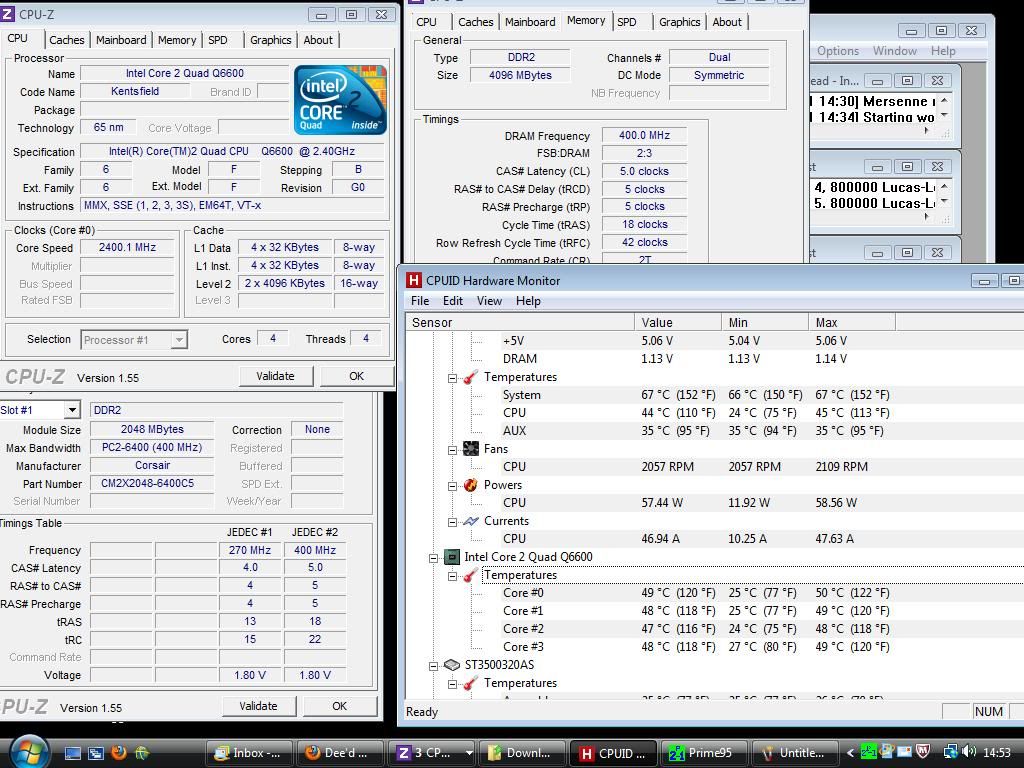Viewport: 1024px width, 768px height.
Task: Collapse the mainboard Temperatures node above System
Action: tap(452, 378)
